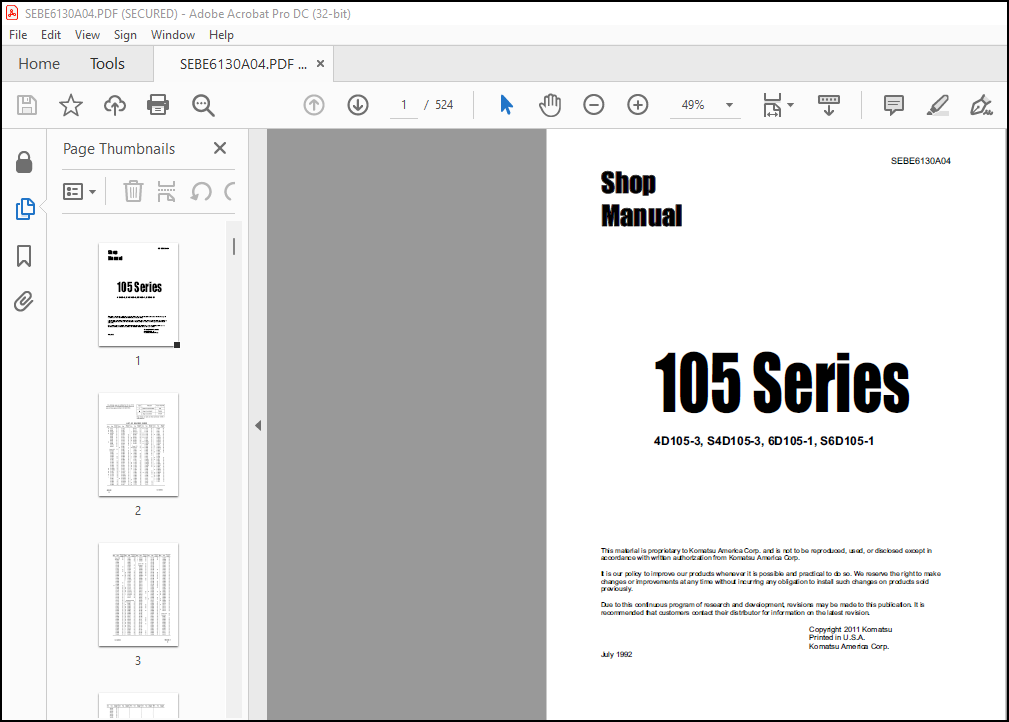Switch to the Tools tab
1009x722 pixels.
click(107, 64)
